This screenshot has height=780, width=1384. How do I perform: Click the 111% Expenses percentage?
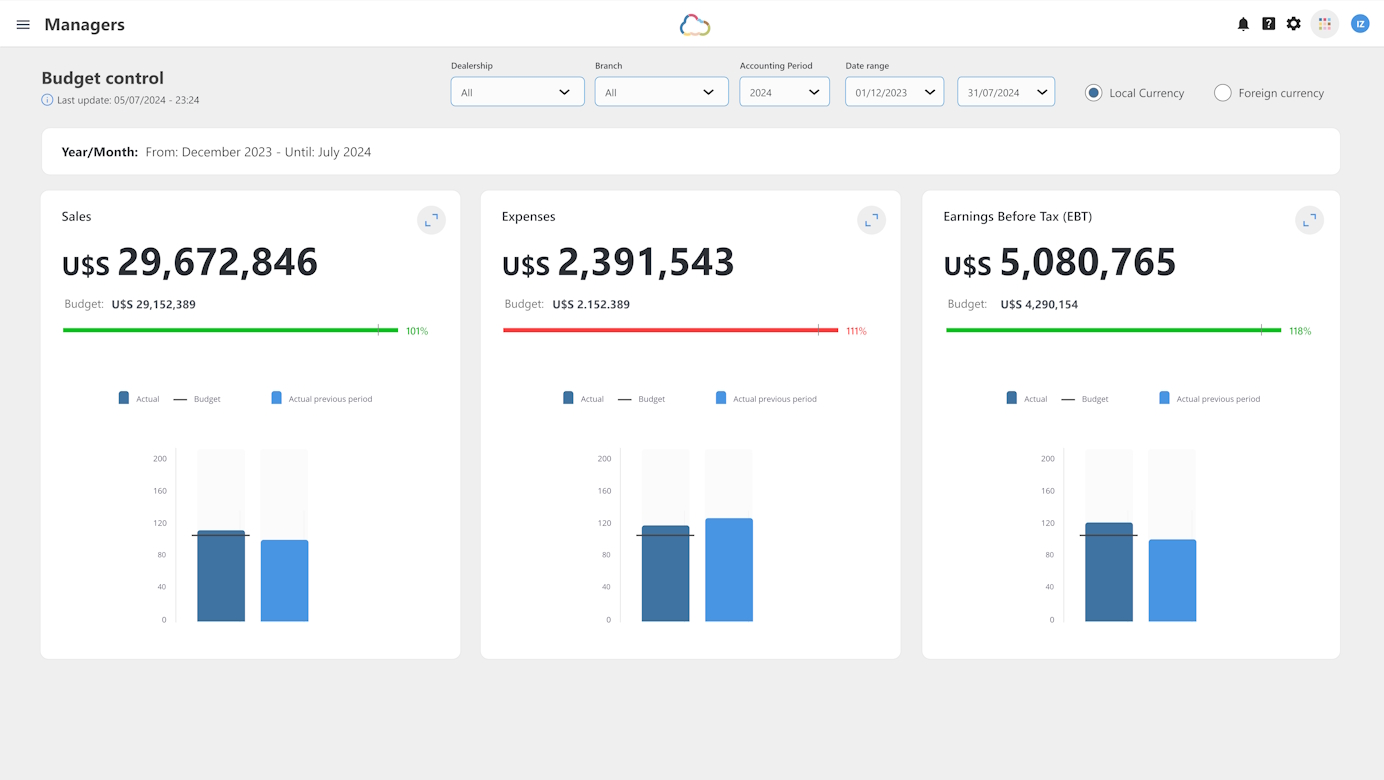pyautogui.click(x=856, y=331)
